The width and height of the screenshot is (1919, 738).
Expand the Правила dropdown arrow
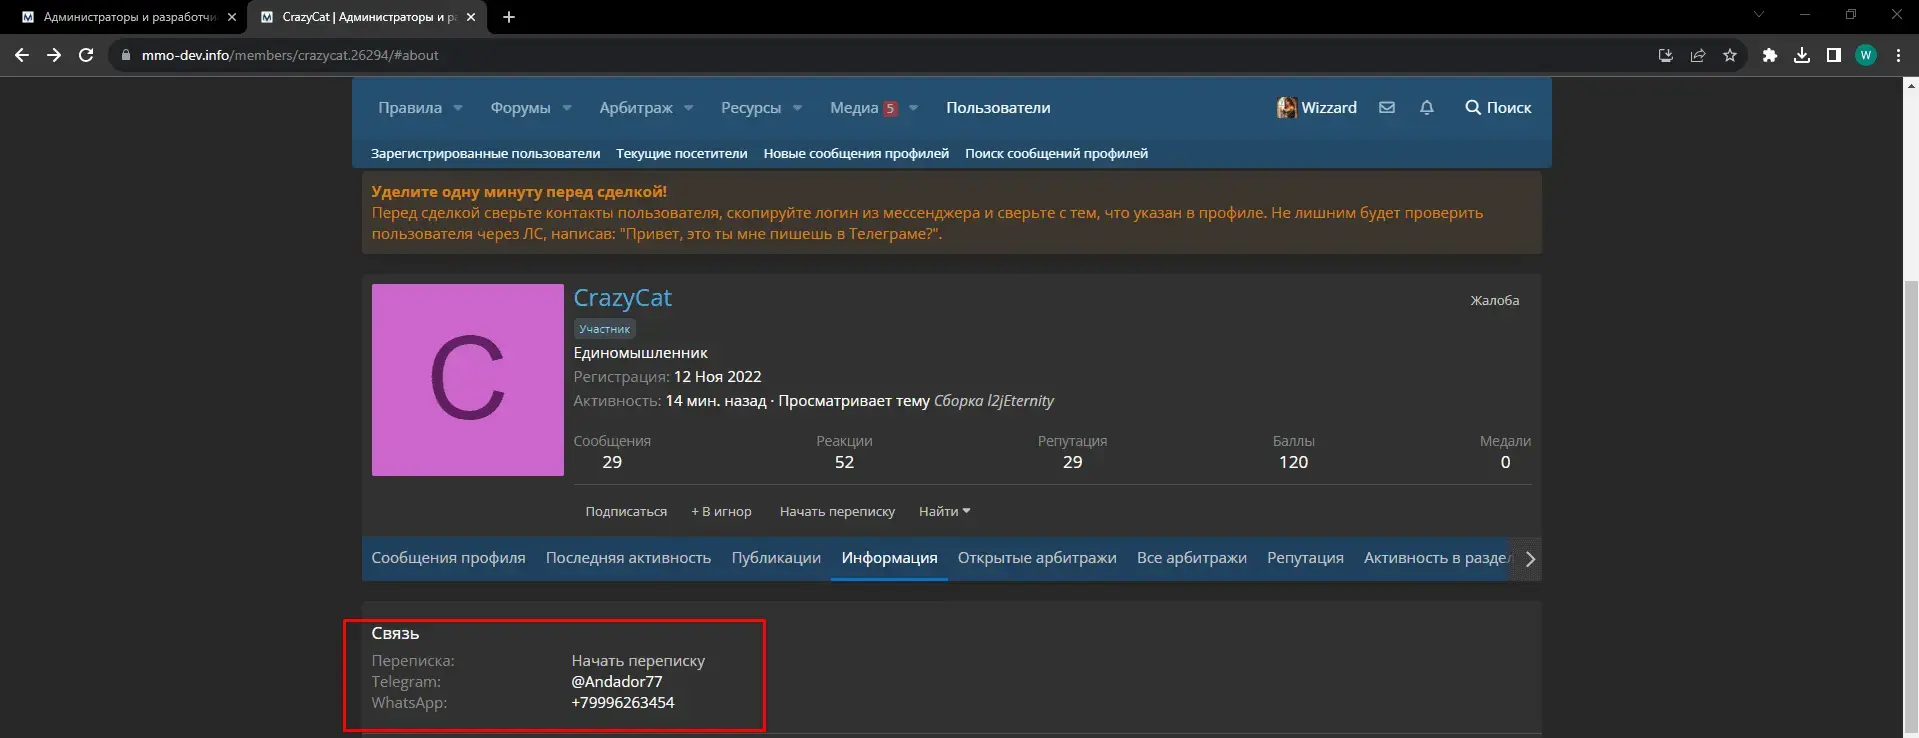(x=458, y=108)
